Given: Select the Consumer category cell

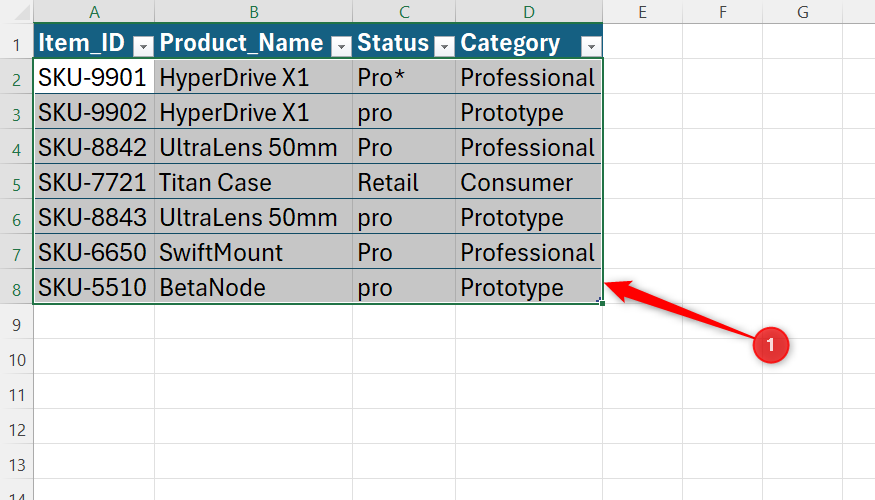Looking at the screenshot, I should (529, 181).
